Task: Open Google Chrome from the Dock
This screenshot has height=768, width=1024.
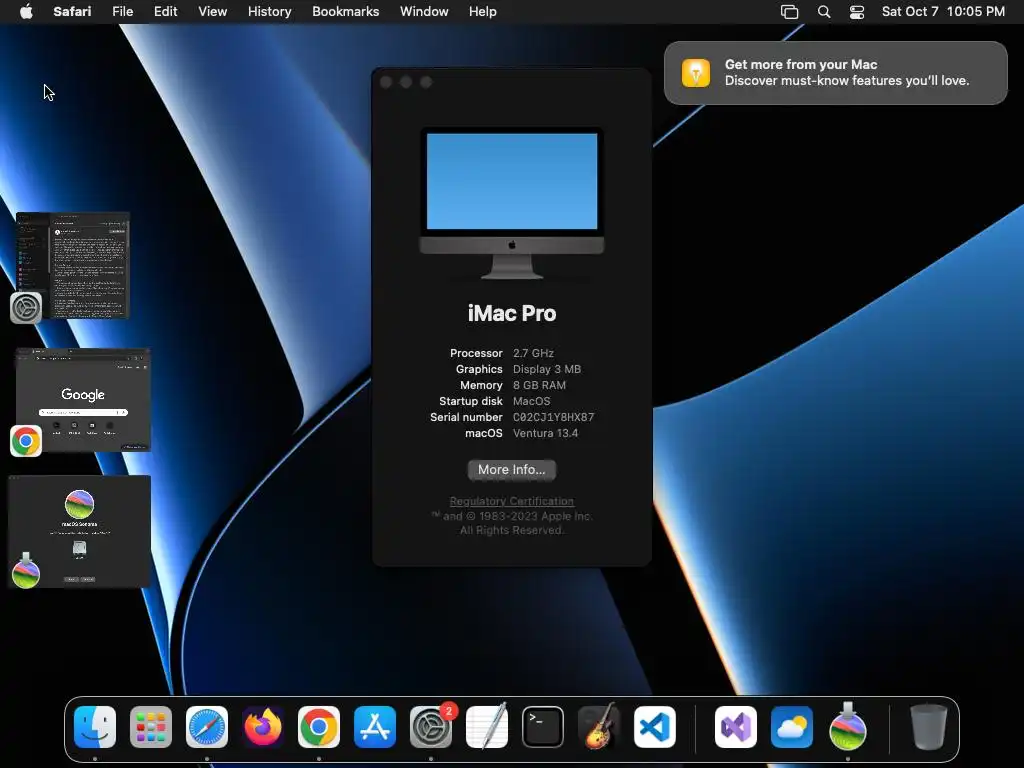Action: point(319,727)
